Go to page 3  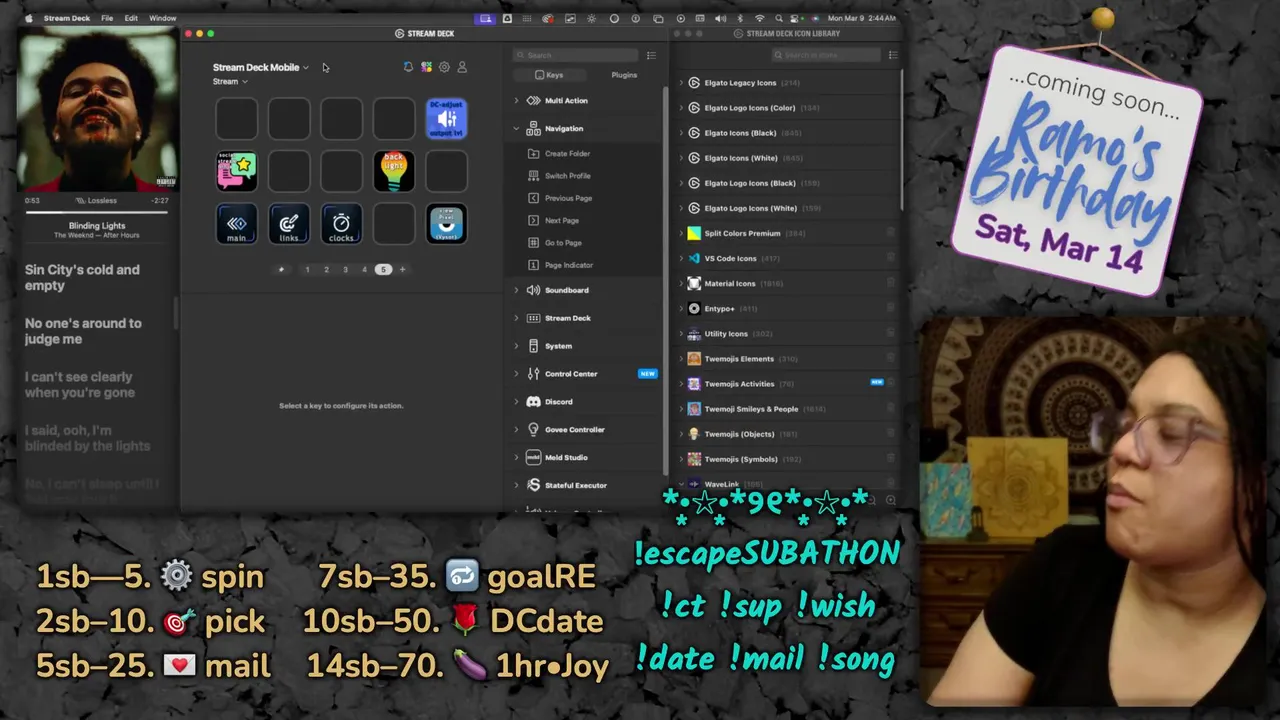pos(345,269)
